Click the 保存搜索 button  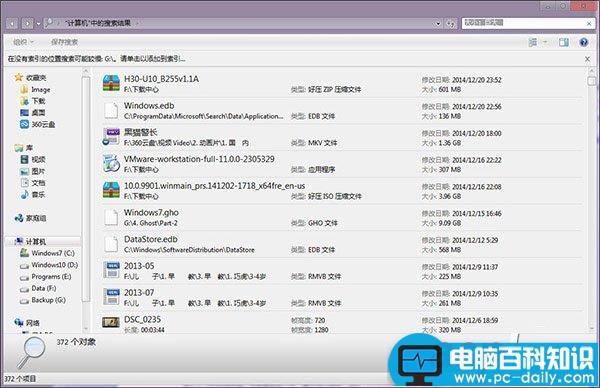pyautogui.click(x=64, y=42)
